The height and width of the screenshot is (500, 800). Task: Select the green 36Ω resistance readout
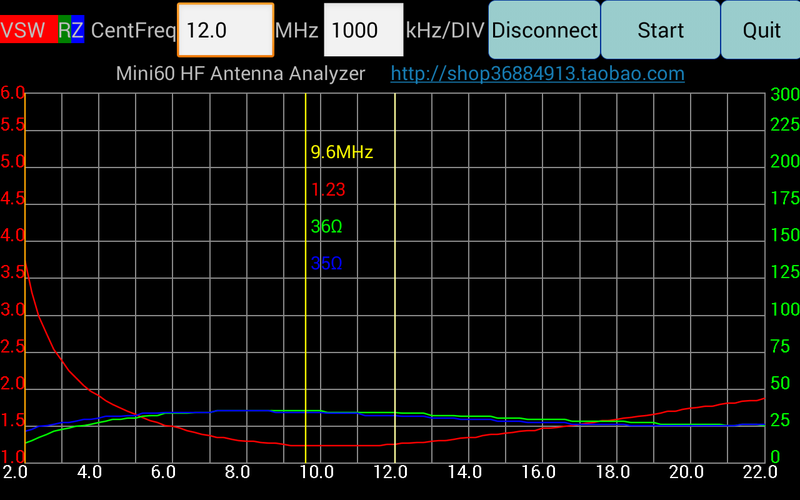326,227
